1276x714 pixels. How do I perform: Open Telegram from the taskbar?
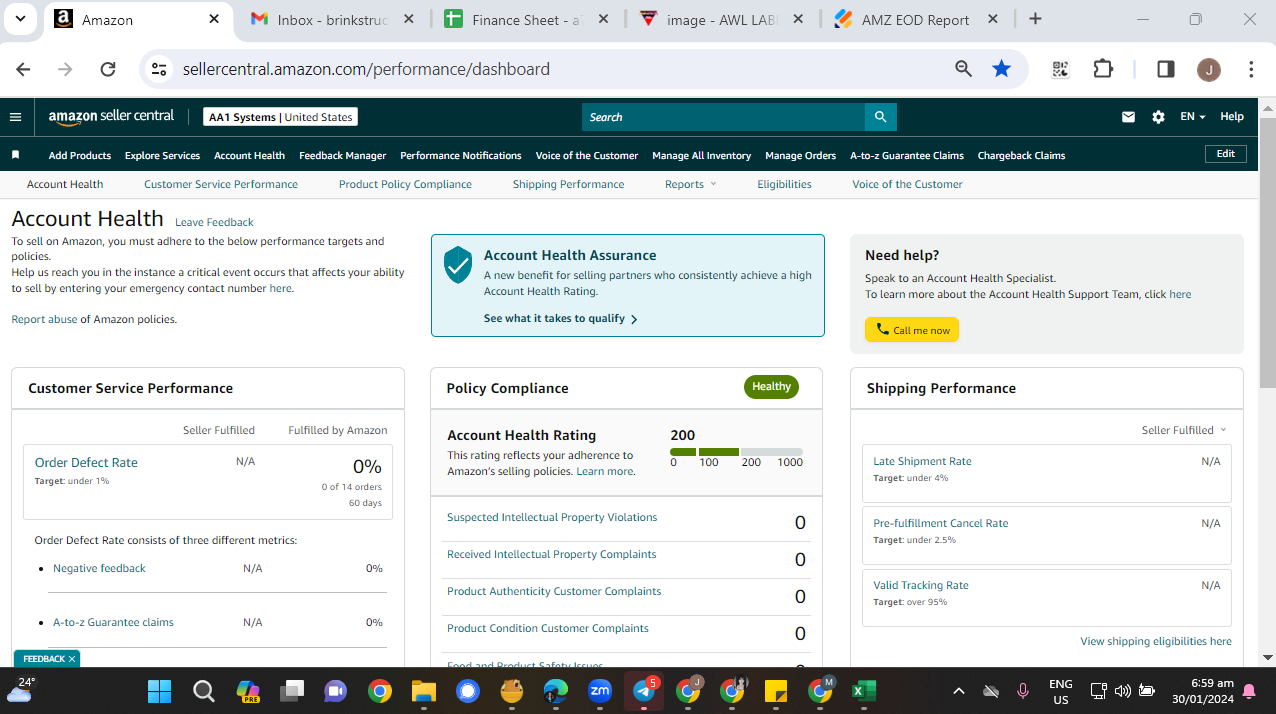644,691
